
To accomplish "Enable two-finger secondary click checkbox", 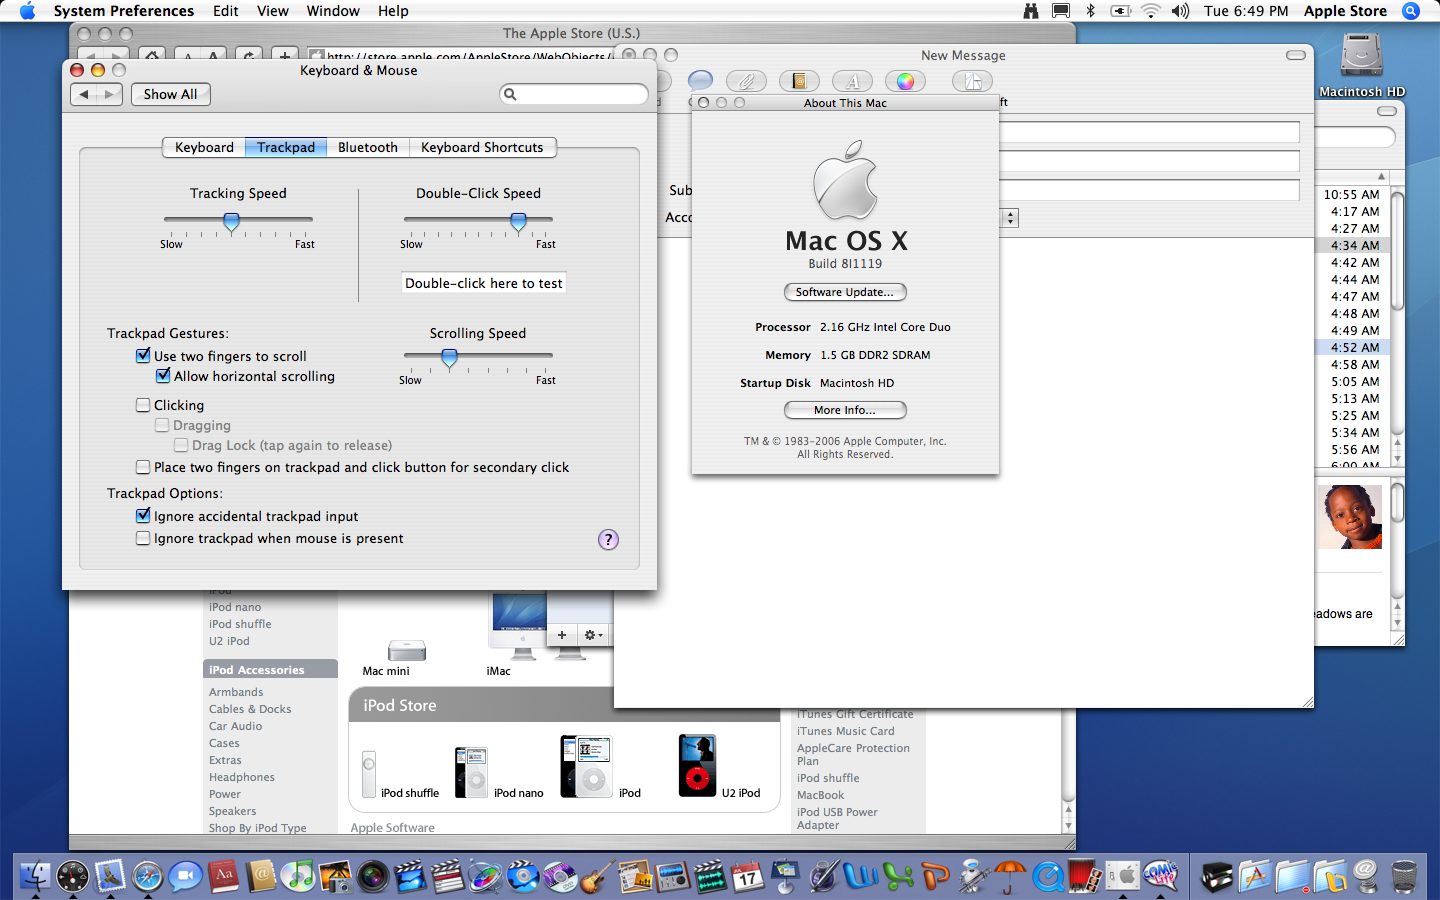I will [x=143, y=467].
